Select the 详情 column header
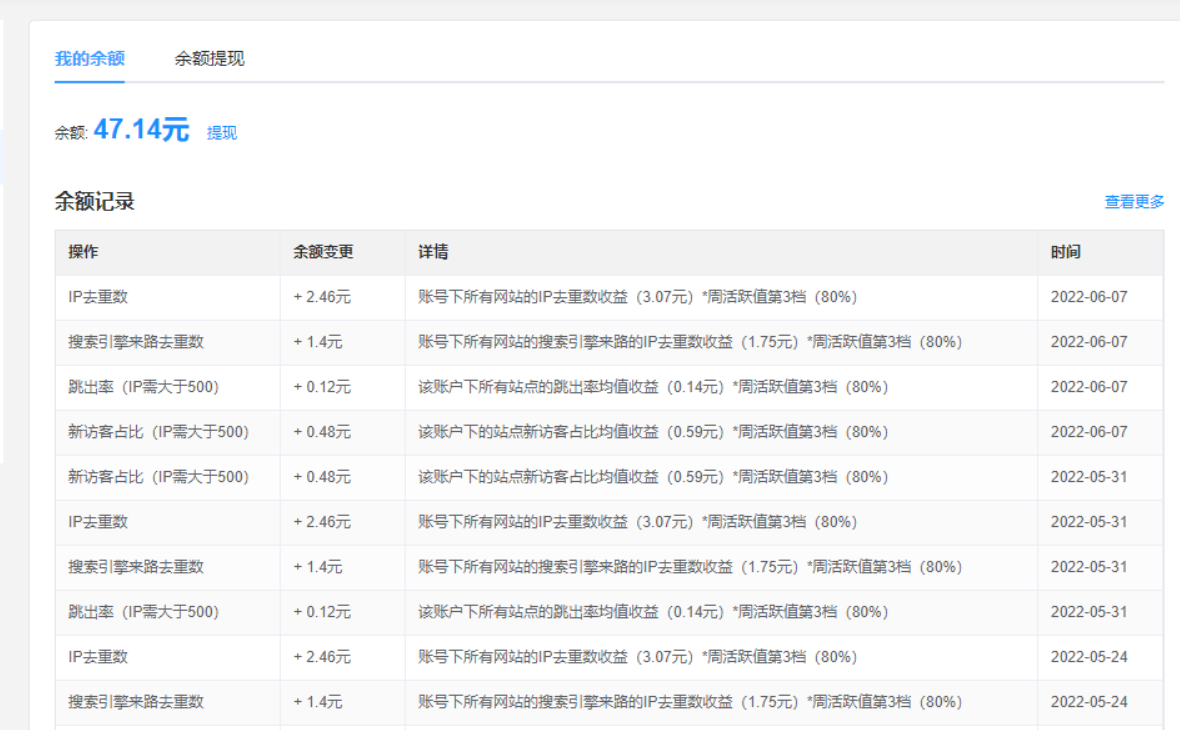 pos(433,253)
